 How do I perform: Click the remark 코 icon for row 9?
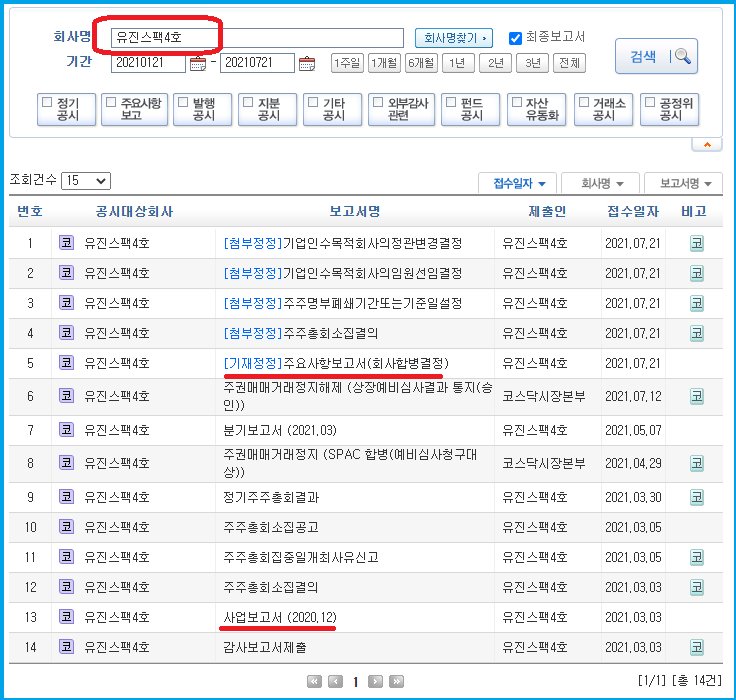click(x=697, y=497)
